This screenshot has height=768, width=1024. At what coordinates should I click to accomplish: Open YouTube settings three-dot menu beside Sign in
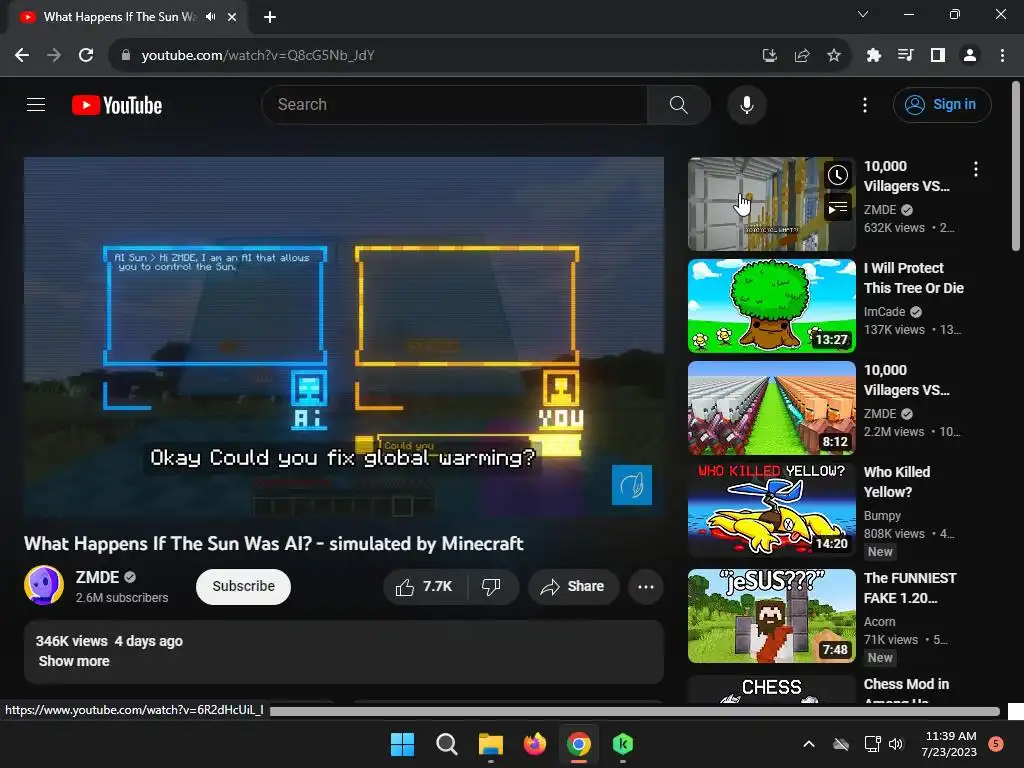point(865,104)
